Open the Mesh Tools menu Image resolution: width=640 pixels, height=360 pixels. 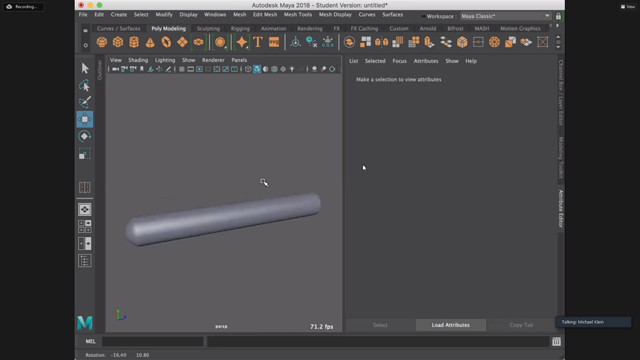pyautogui.click(x=298, y=15)
